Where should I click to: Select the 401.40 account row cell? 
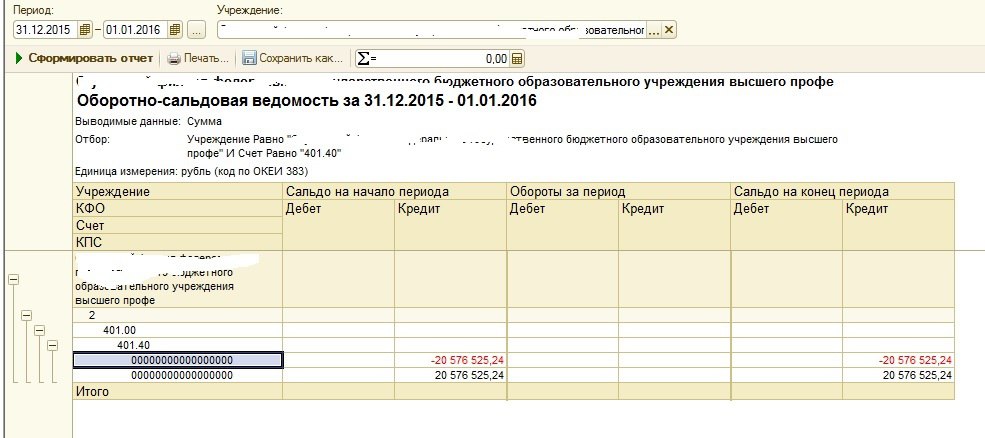coord(178,345)
